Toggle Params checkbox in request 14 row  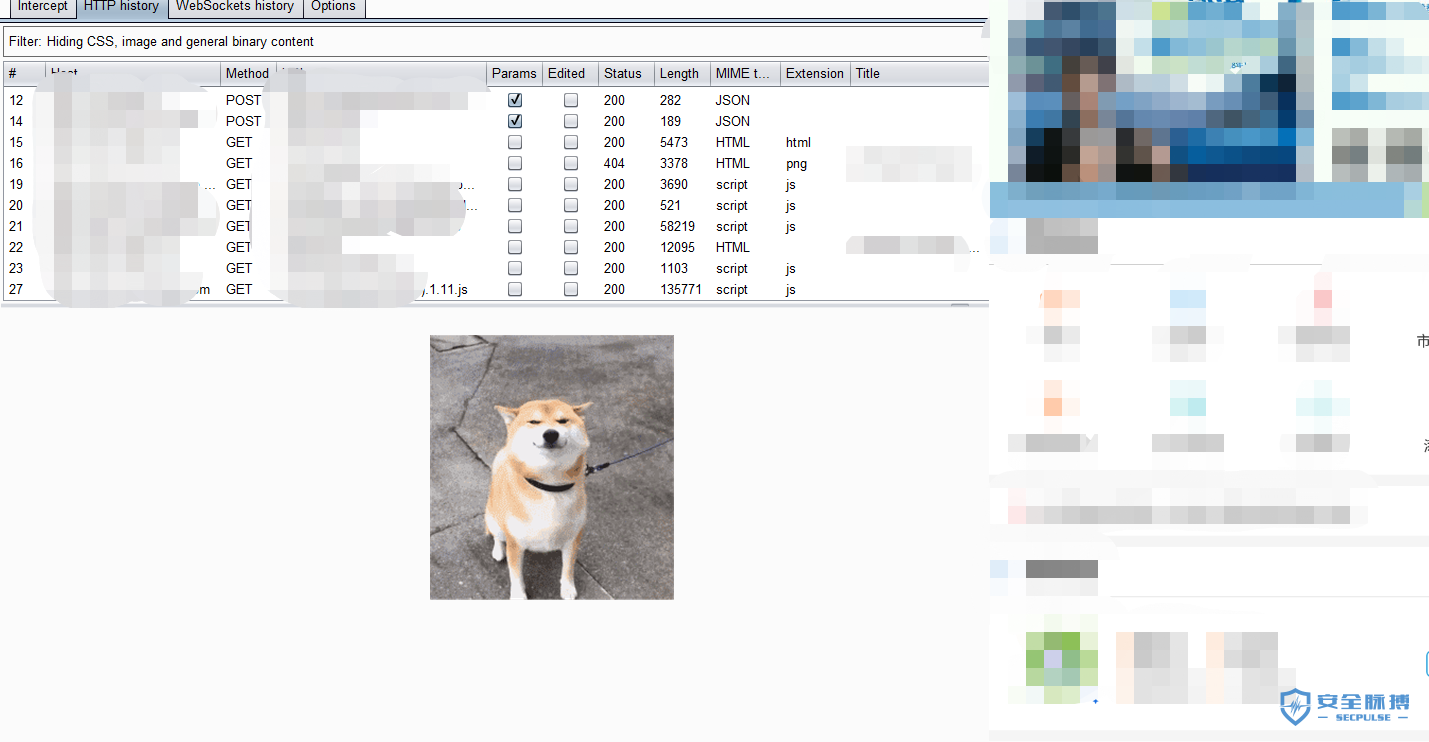tap(515, 121)
